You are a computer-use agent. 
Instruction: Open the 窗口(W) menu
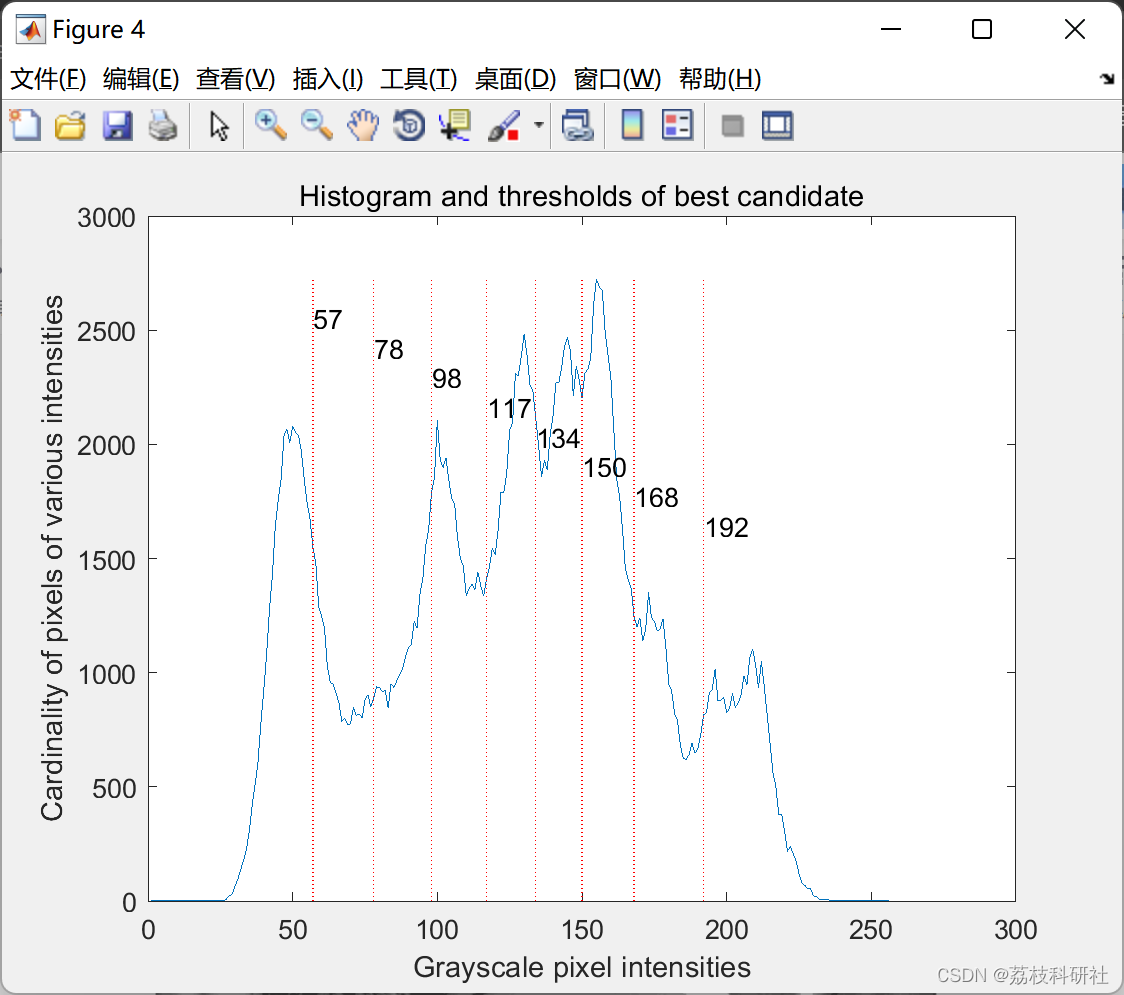tap(617, 79)
